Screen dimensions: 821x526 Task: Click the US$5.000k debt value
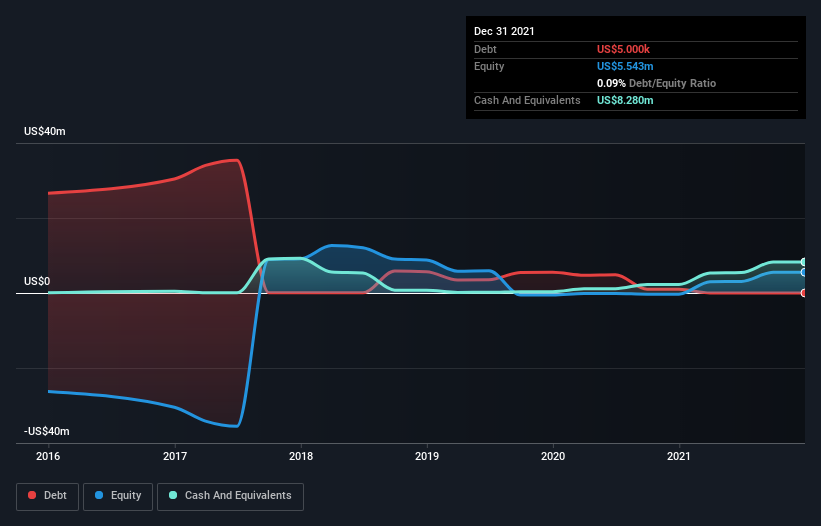pyautogui.click(x=623, y=49)
